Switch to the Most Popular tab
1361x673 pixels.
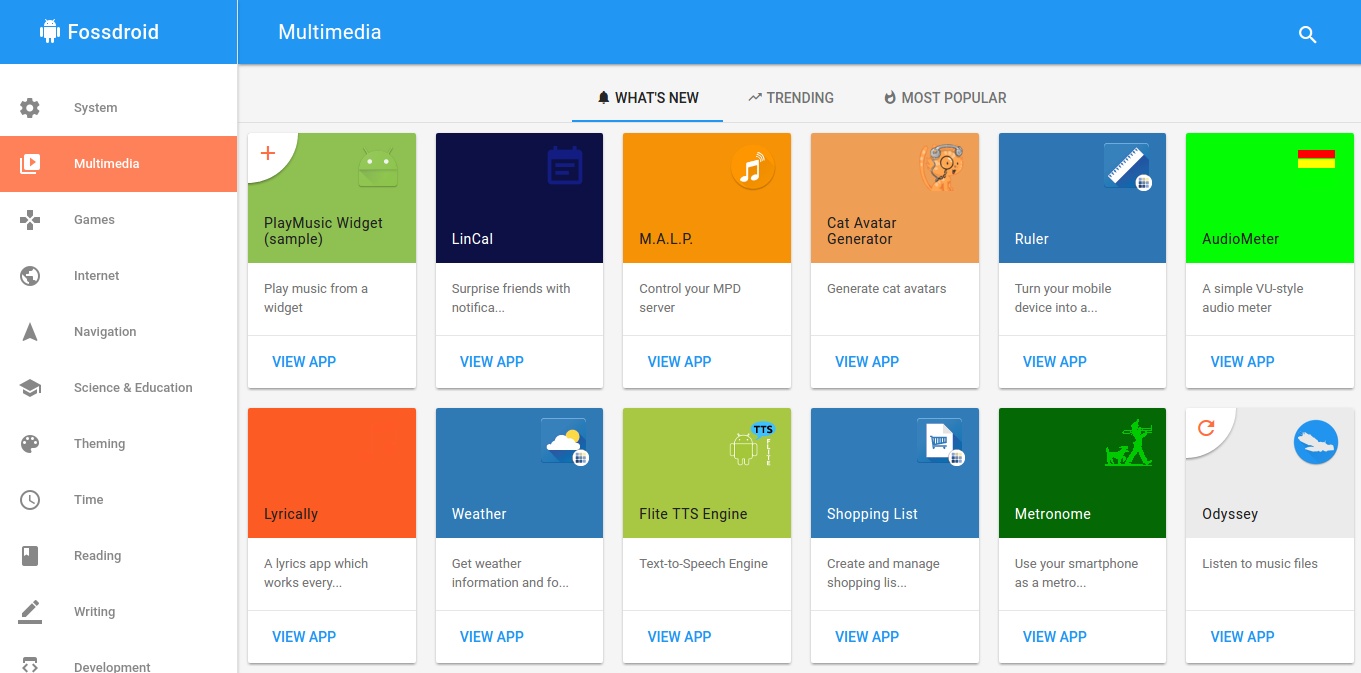pyautogui.click(x=944, y=98)
